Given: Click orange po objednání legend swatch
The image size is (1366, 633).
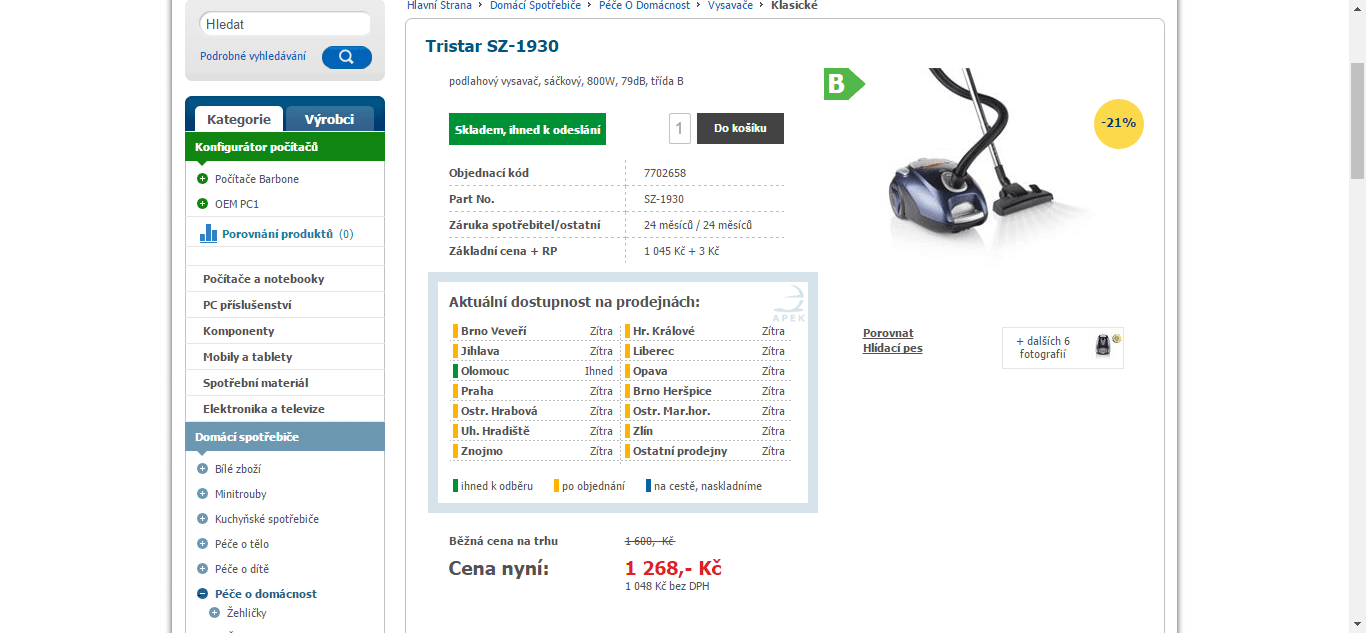Looking at the screenshot, I should (556, 486).
